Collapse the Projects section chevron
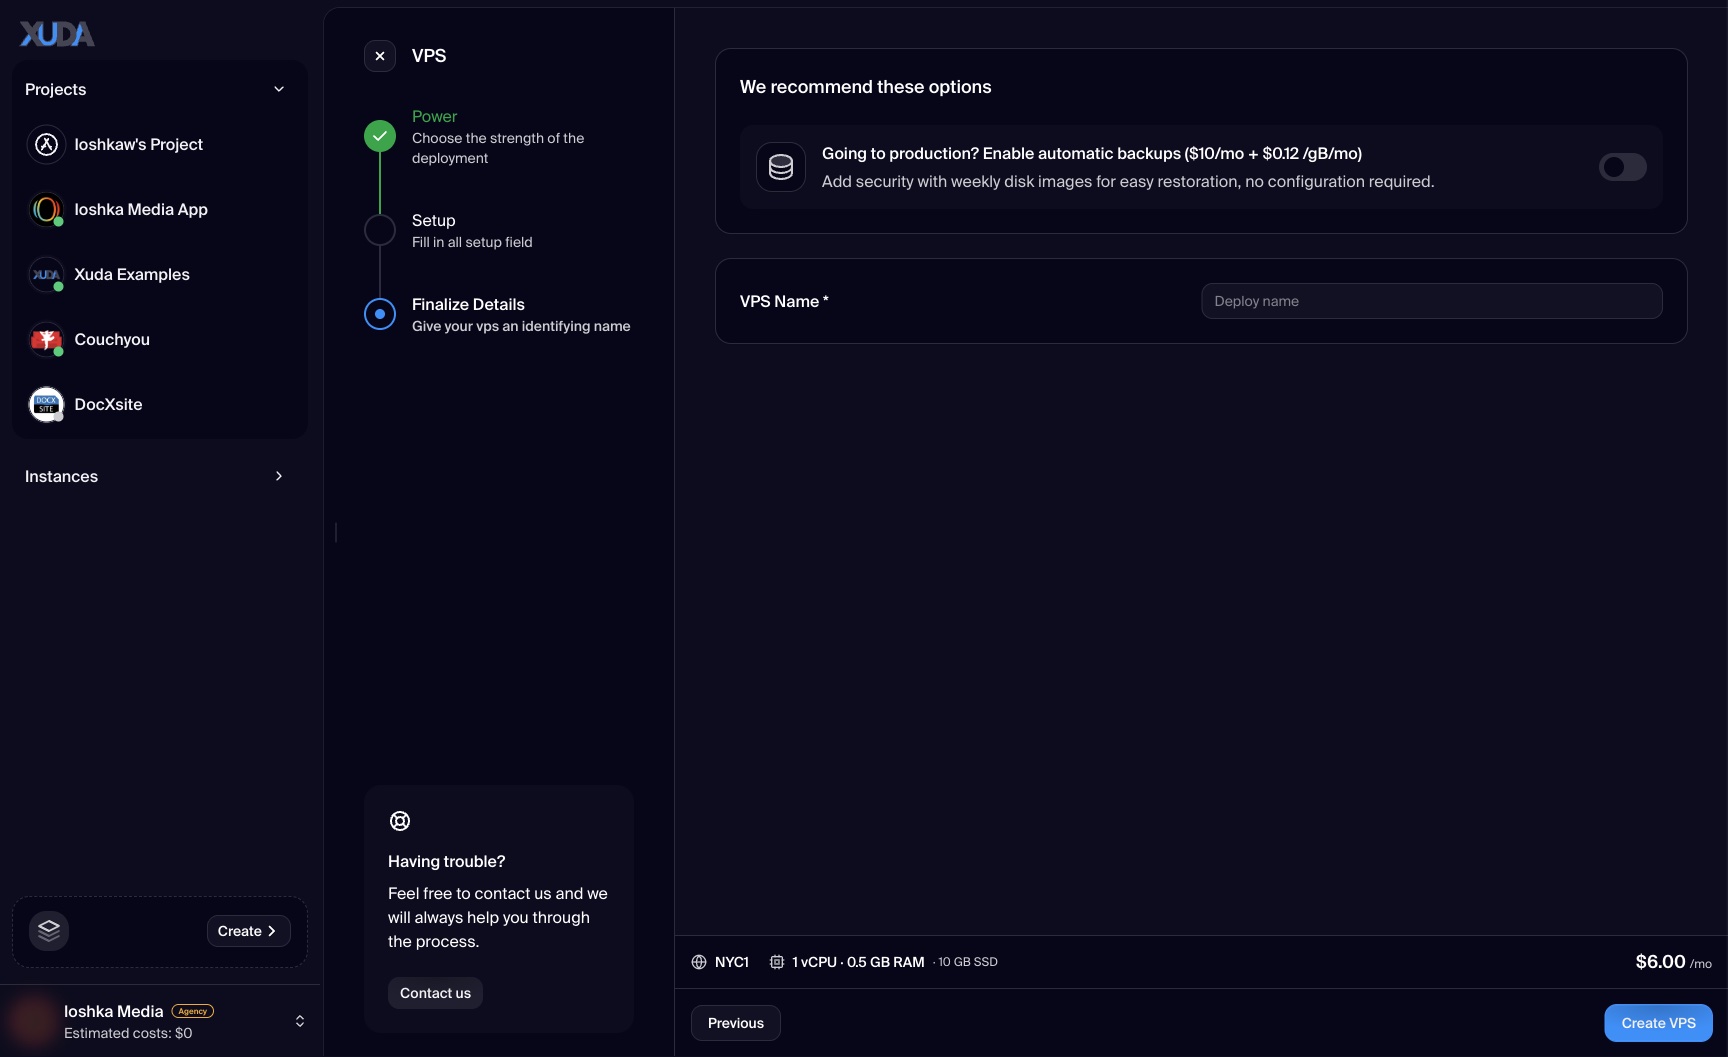 point(279,89)
